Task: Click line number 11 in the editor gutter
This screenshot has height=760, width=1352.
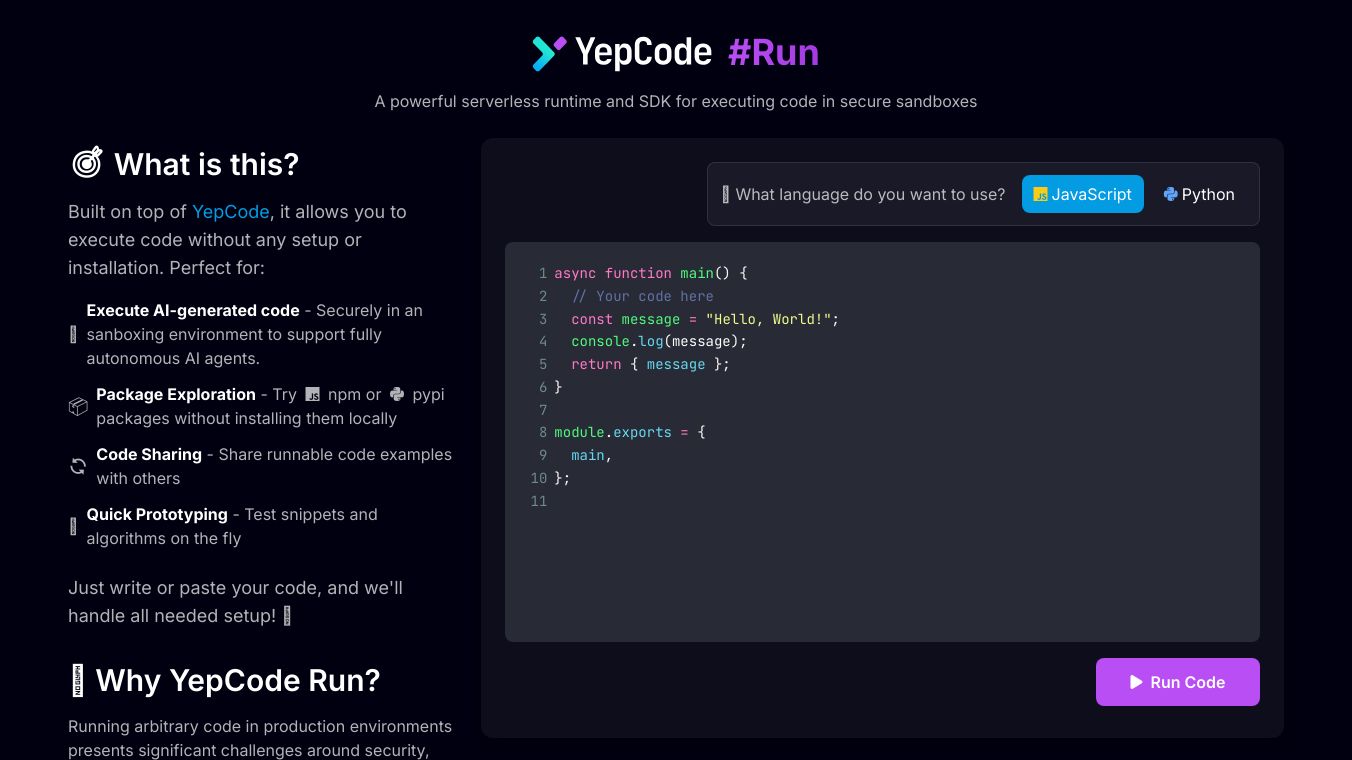Action: [x=539, y=501]
